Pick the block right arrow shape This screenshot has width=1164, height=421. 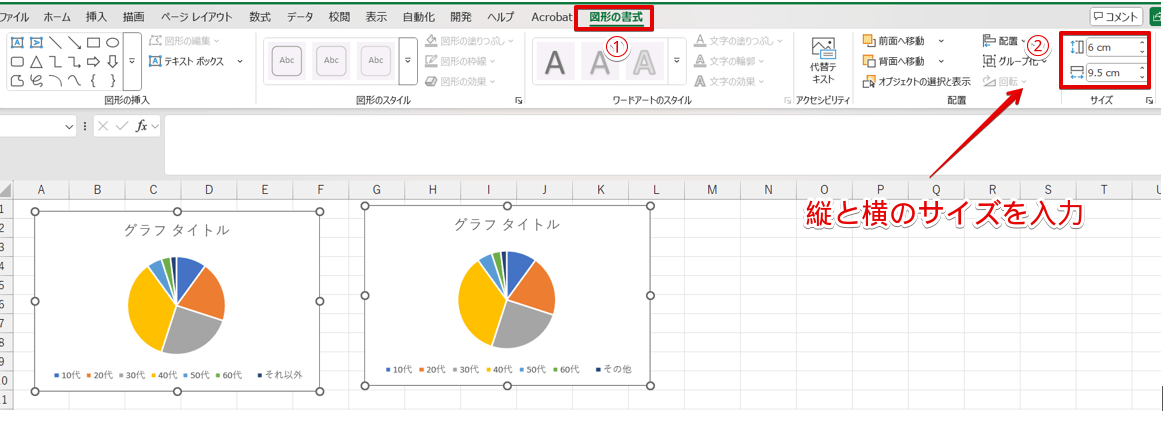[94, 61]
